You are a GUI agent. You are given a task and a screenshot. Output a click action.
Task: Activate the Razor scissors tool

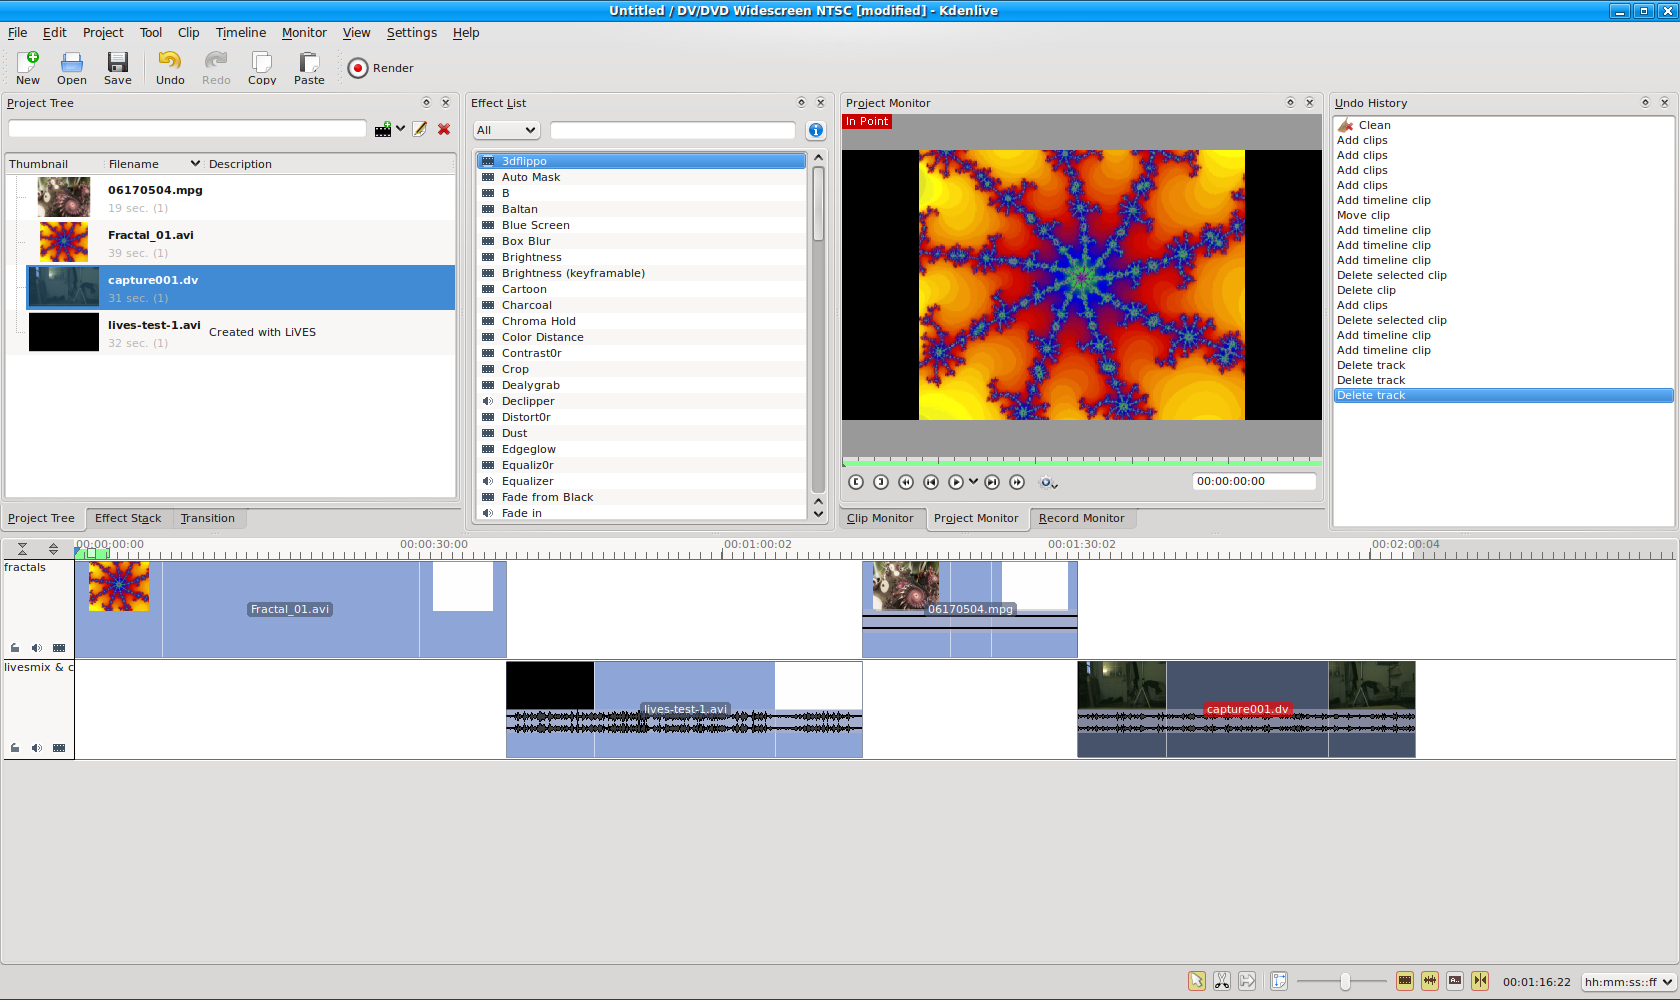1222,981
